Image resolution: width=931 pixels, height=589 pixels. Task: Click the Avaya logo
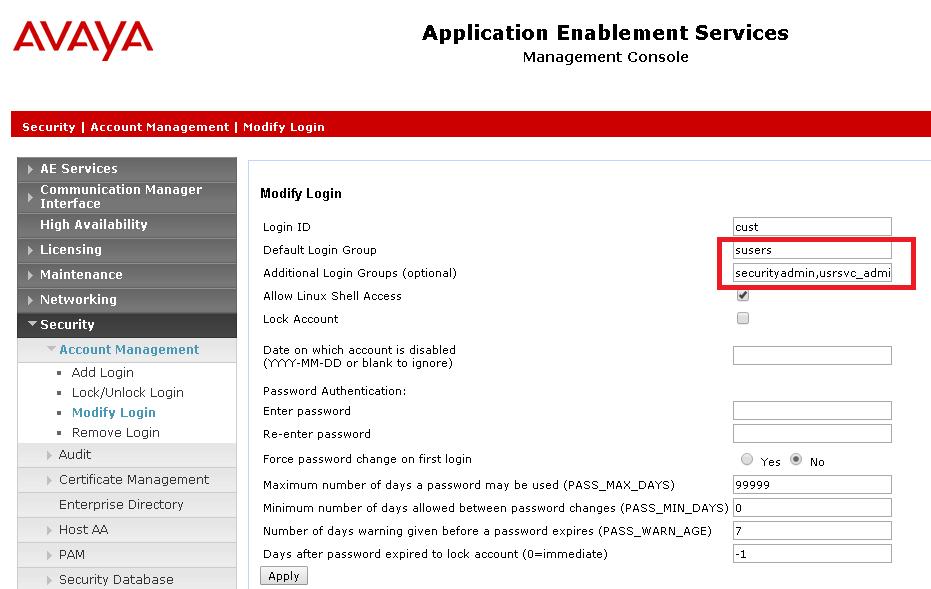pos(83,40)
